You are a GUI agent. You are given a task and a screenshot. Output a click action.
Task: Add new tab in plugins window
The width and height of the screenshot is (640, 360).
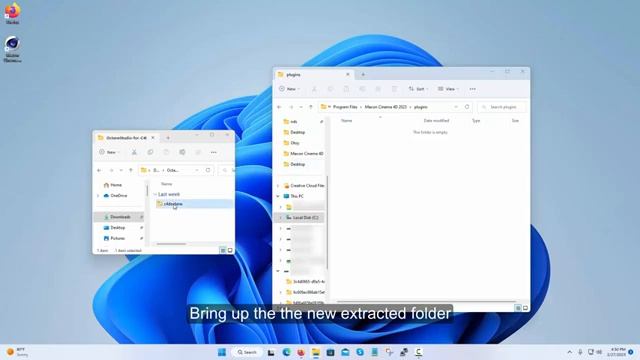pyautogui.click(x=363, y=74)
